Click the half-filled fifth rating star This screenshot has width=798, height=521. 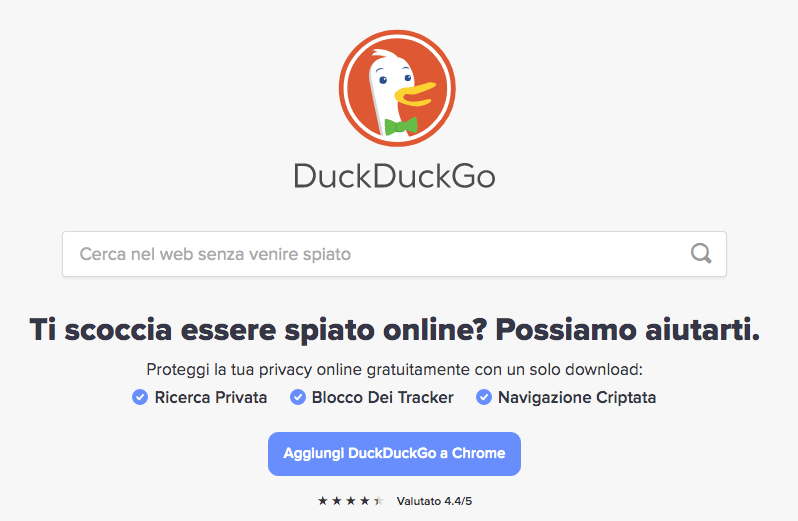pos(379,501)
